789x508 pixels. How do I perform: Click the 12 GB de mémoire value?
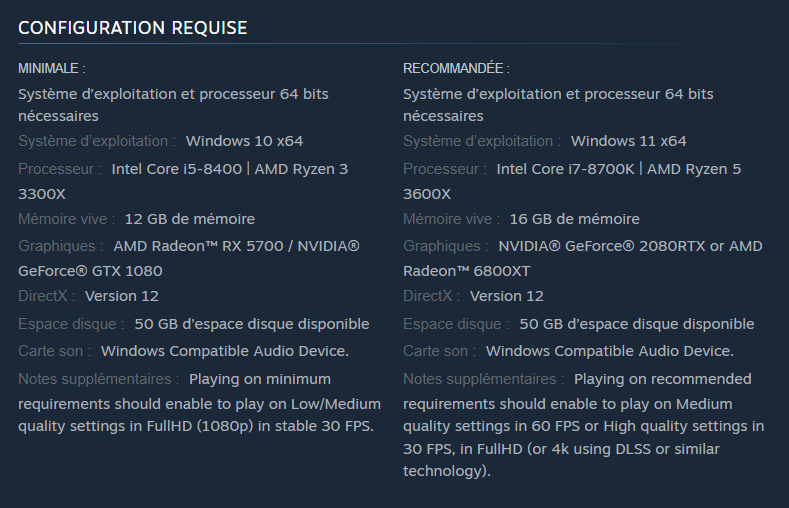189,219
